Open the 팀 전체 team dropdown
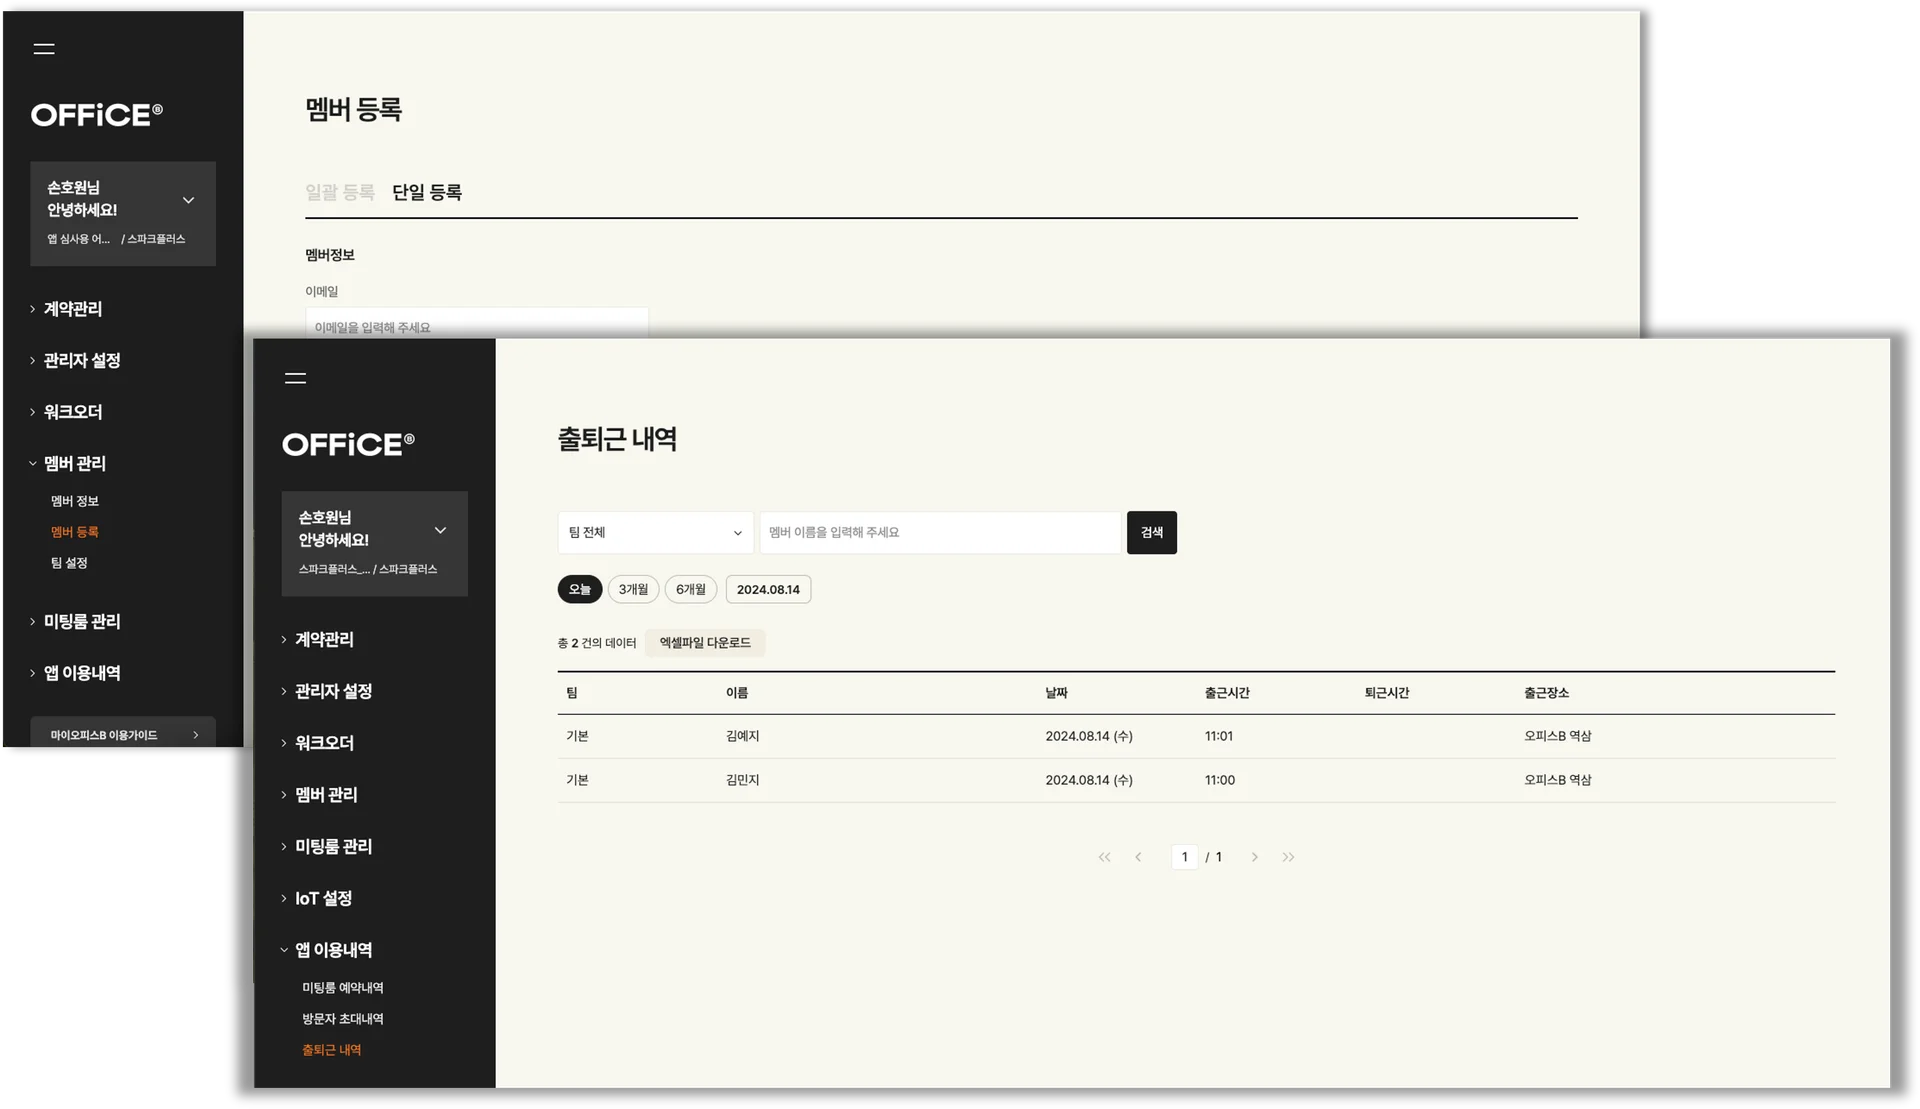The height and width of the screenshot is (1109, 1920). tap(655, 533)
